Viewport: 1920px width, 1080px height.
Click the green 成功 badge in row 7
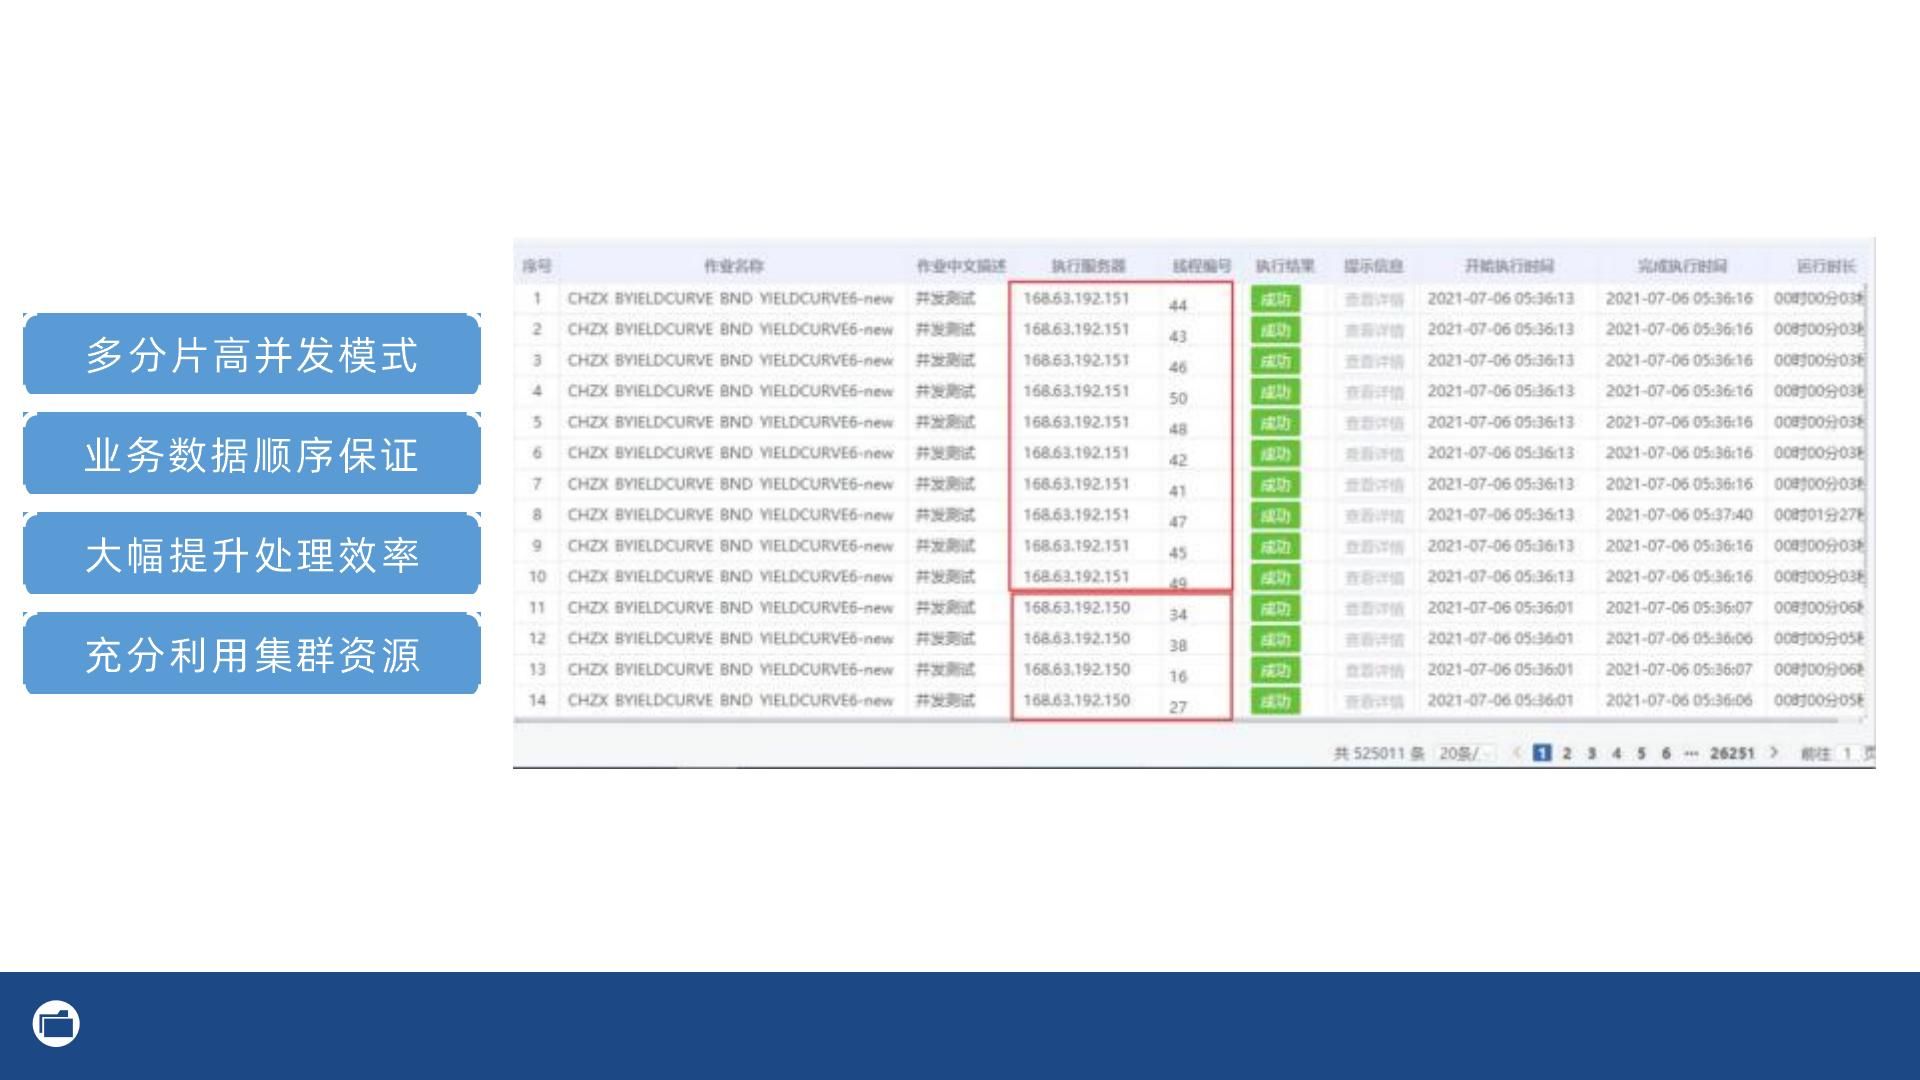(1275, 485)
